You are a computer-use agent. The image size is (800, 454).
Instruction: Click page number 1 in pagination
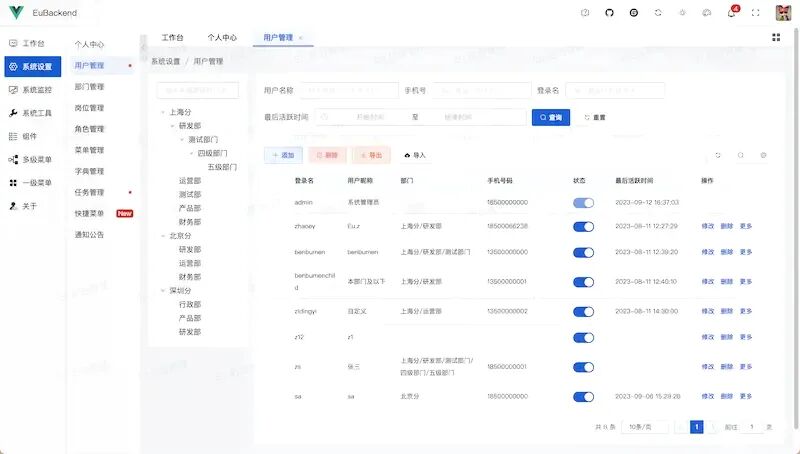pos(696,427)
